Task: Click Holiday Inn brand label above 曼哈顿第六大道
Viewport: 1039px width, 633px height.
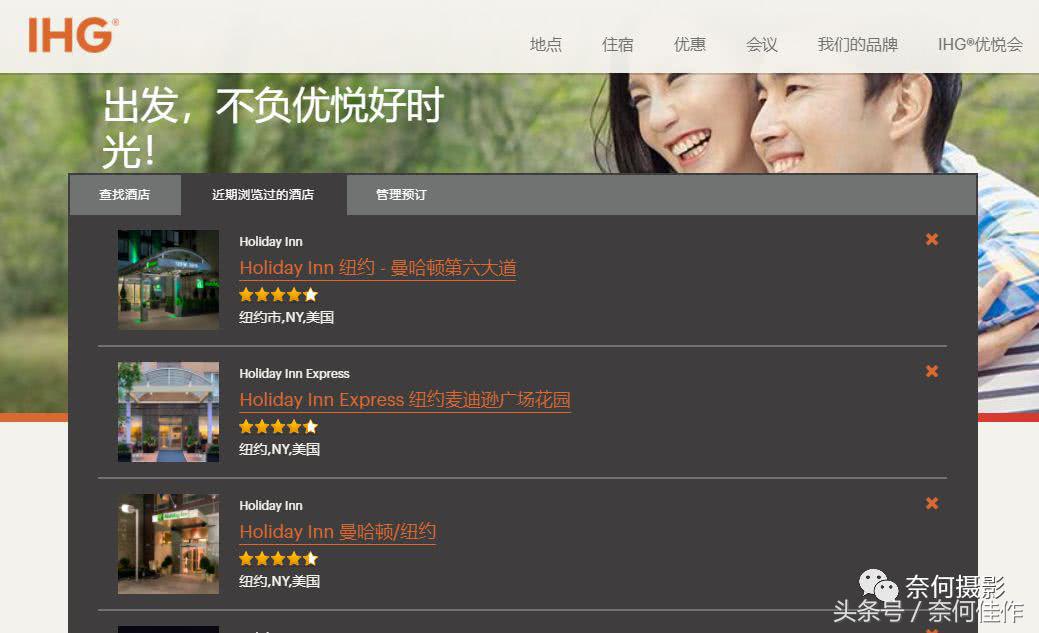Action: click(271, 241)
